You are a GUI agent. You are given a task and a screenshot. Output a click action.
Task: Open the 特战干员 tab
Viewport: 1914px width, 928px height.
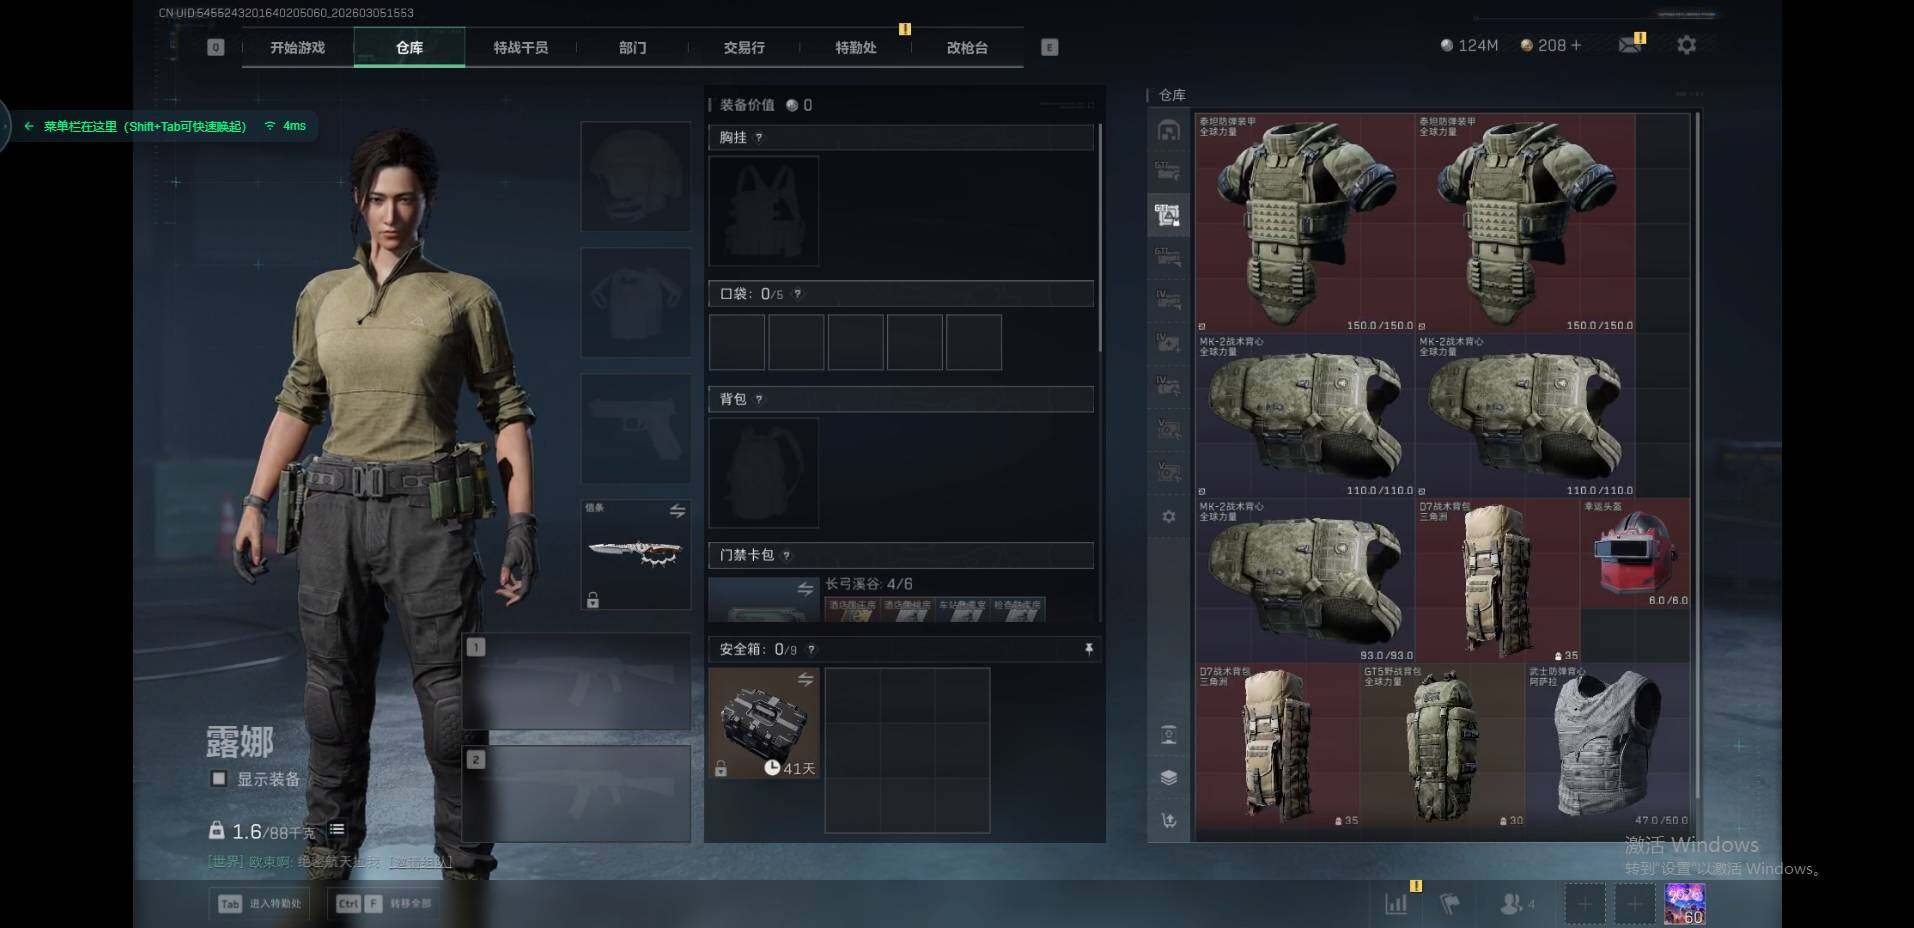(x=520, y=47)
